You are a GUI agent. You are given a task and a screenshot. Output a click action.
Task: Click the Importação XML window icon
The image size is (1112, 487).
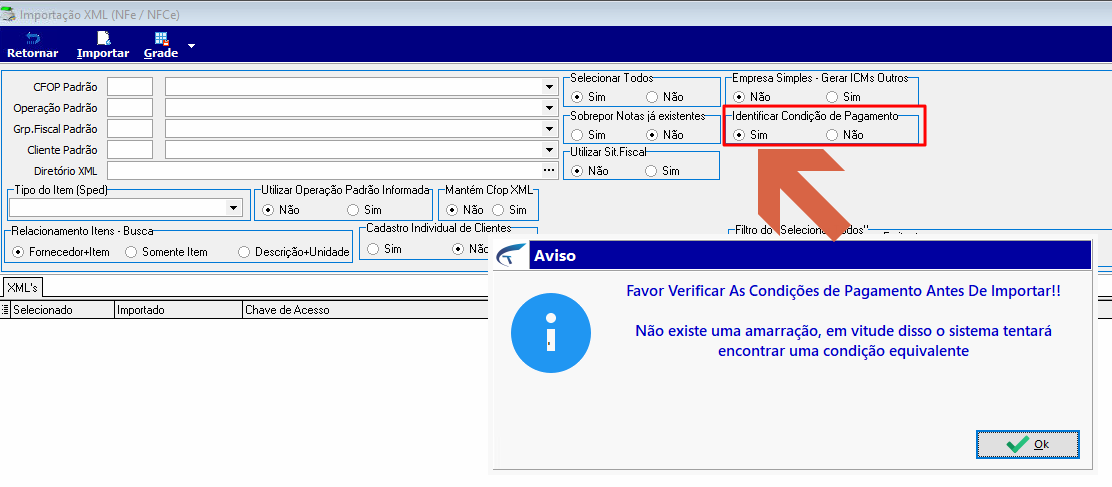[8, 13]
